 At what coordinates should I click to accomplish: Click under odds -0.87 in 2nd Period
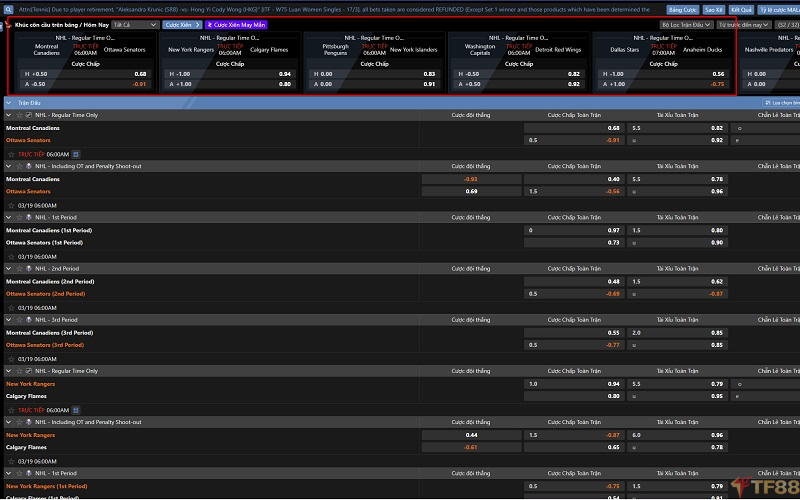click(678, 294)
